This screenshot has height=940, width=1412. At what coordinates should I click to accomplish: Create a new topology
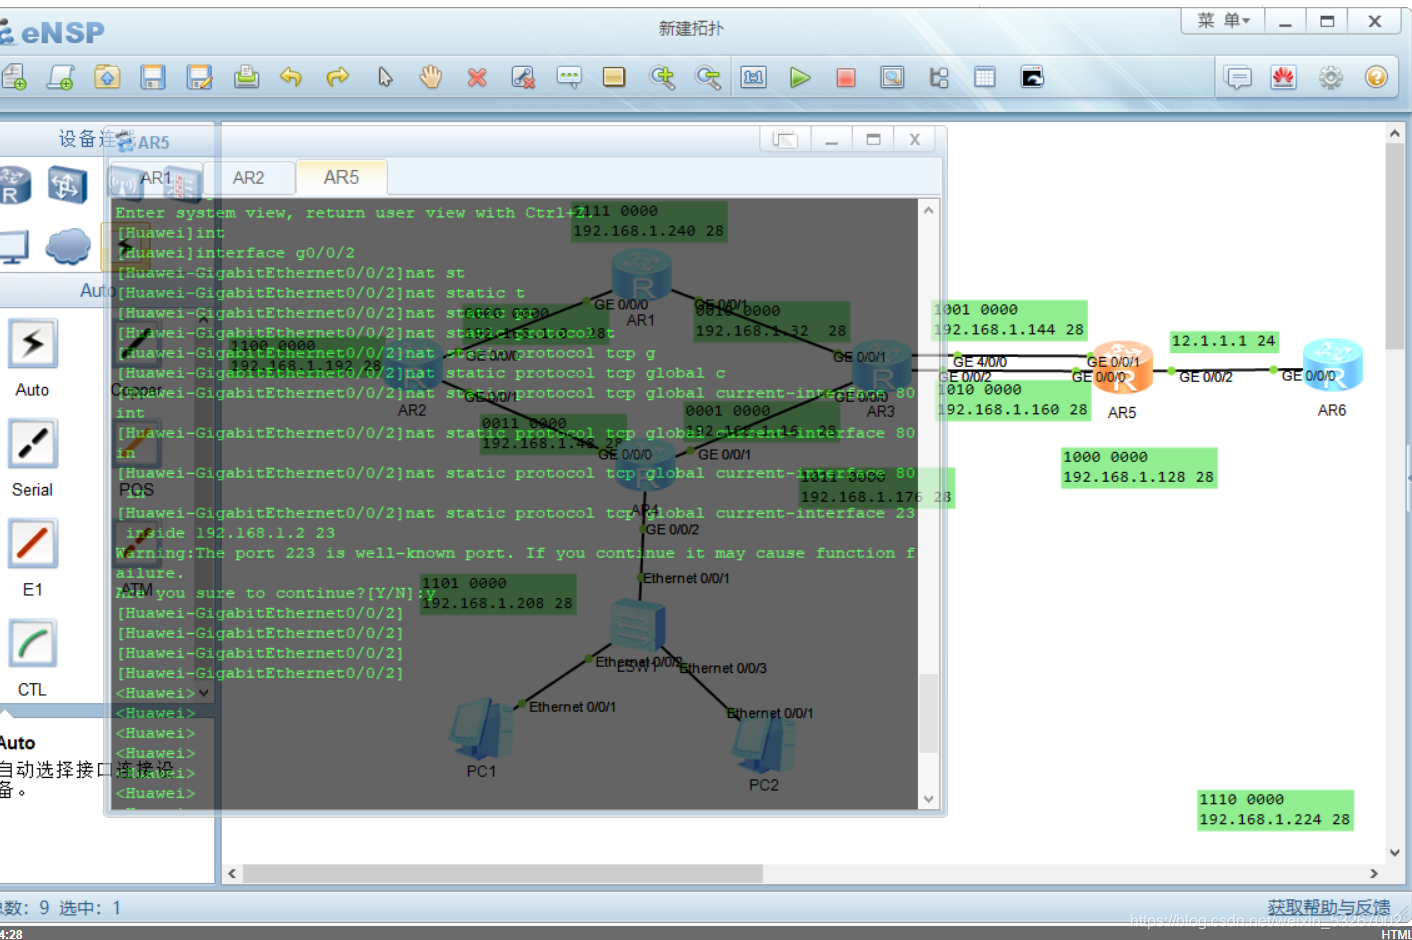tap(13, 77)
